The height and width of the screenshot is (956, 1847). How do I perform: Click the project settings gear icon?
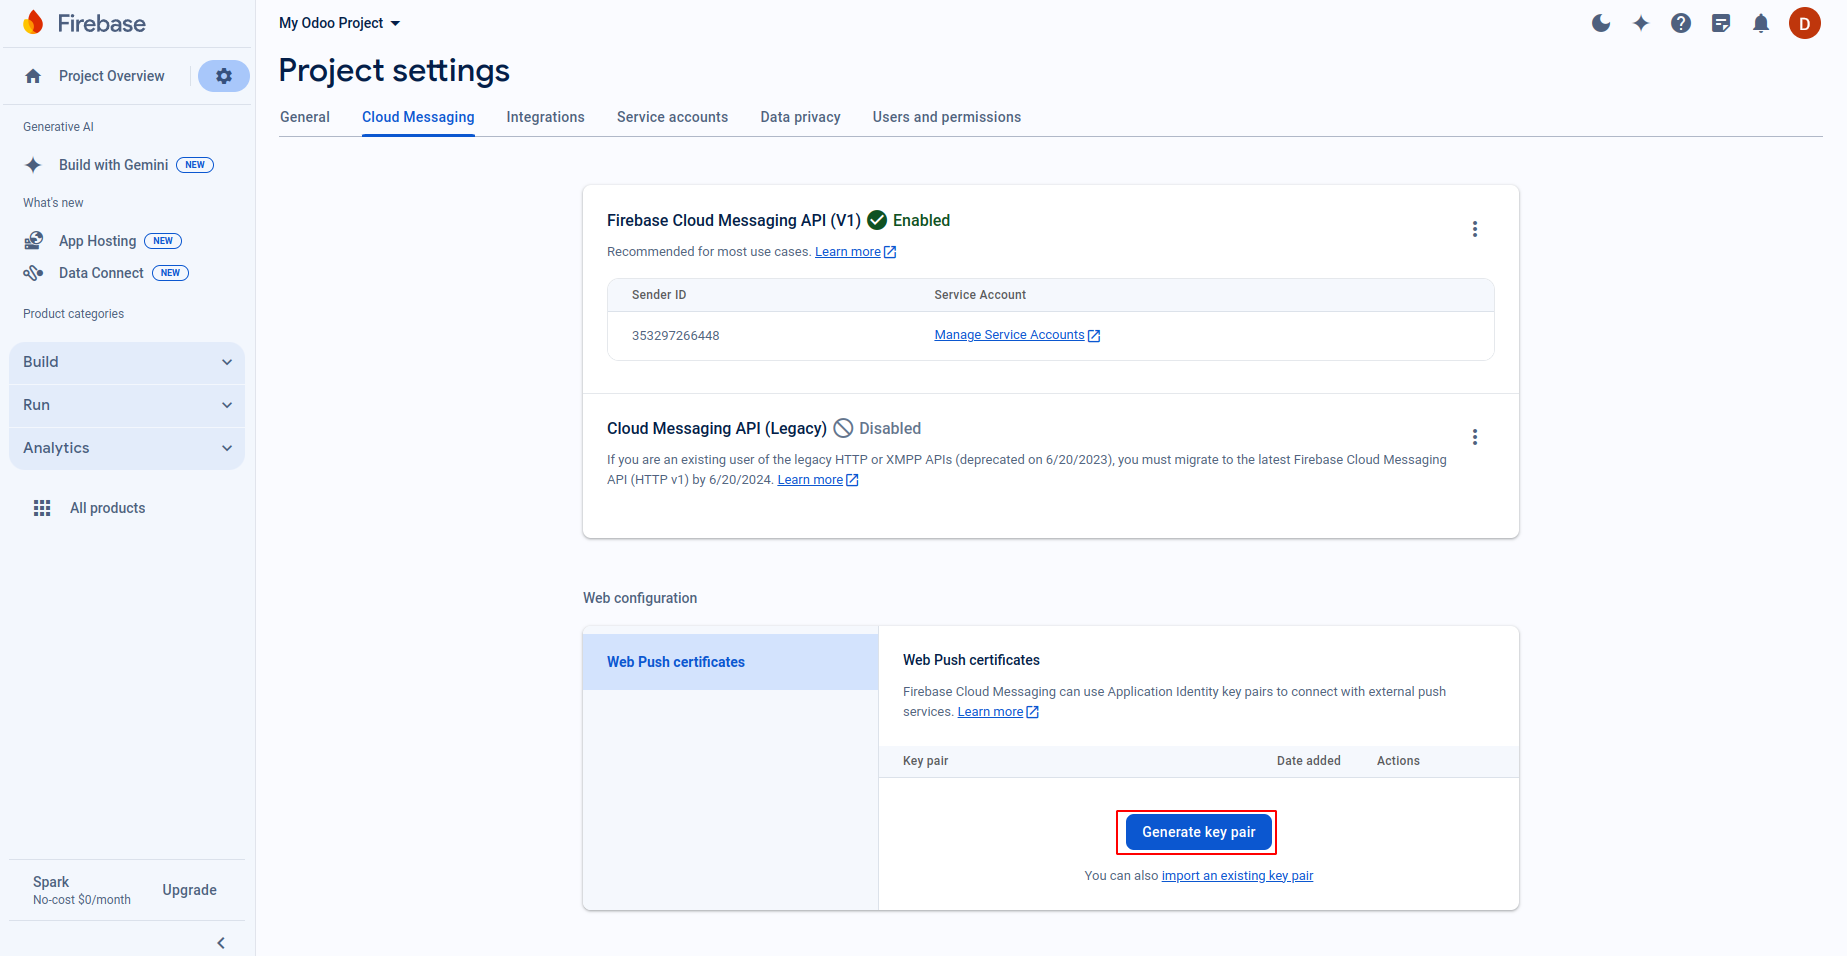tap(224, 76)
